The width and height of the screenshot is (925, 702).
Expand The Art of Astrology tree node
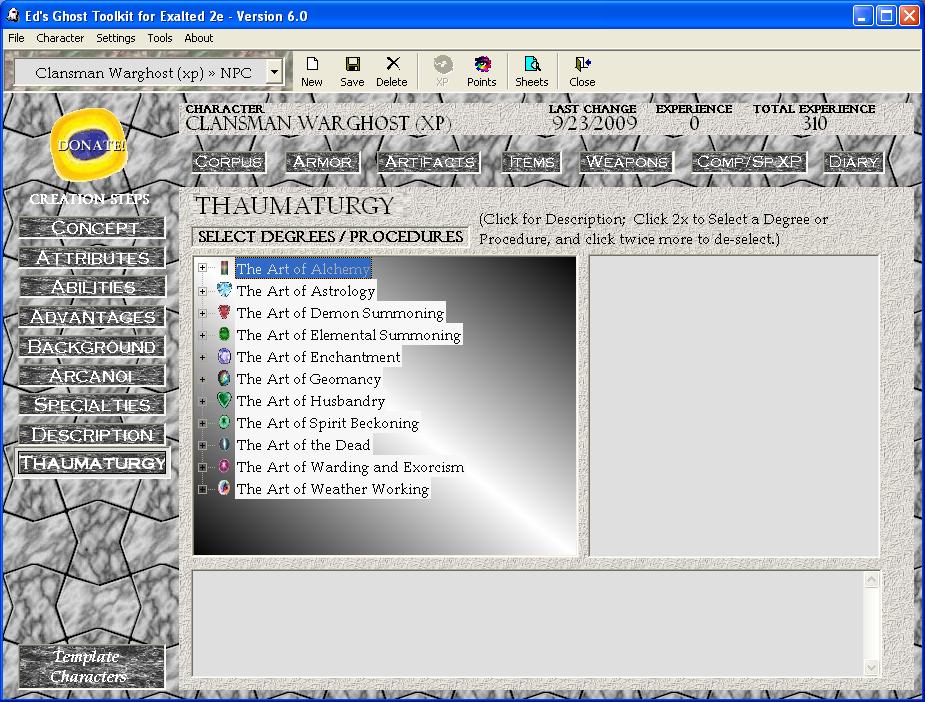coord(203,291)
